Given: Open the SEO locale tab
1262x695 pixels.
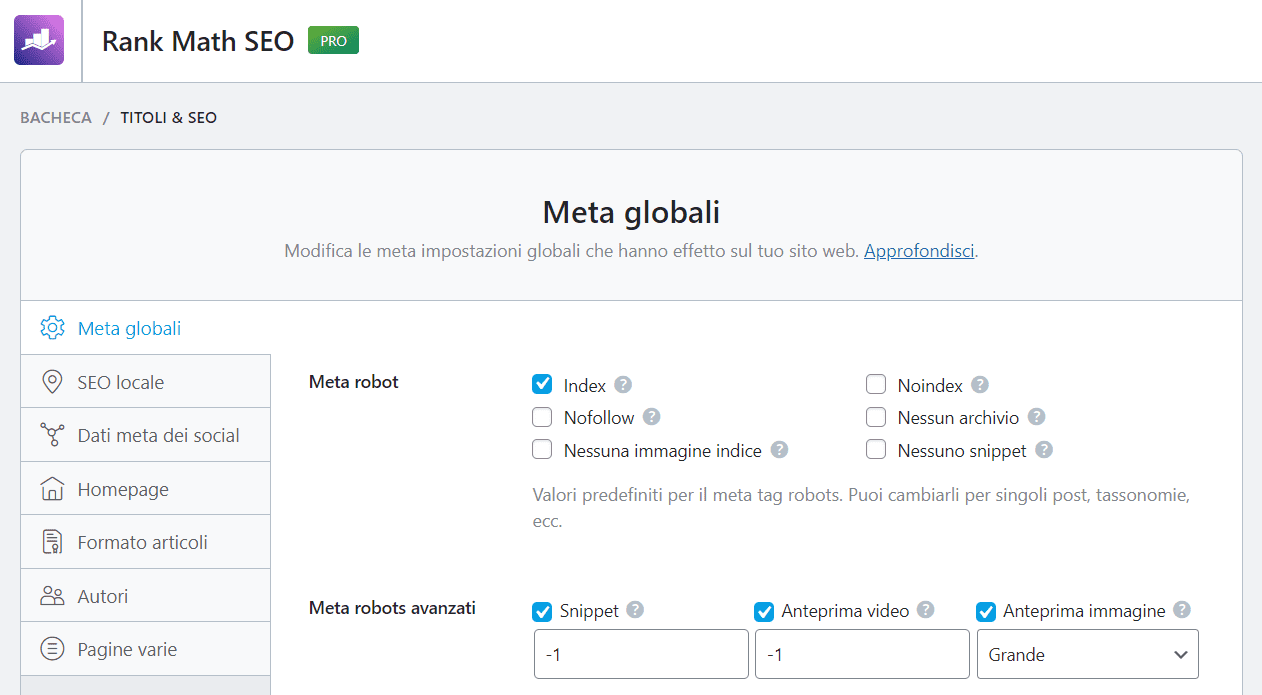Looking at the screenshot, I should coord(120,382).
